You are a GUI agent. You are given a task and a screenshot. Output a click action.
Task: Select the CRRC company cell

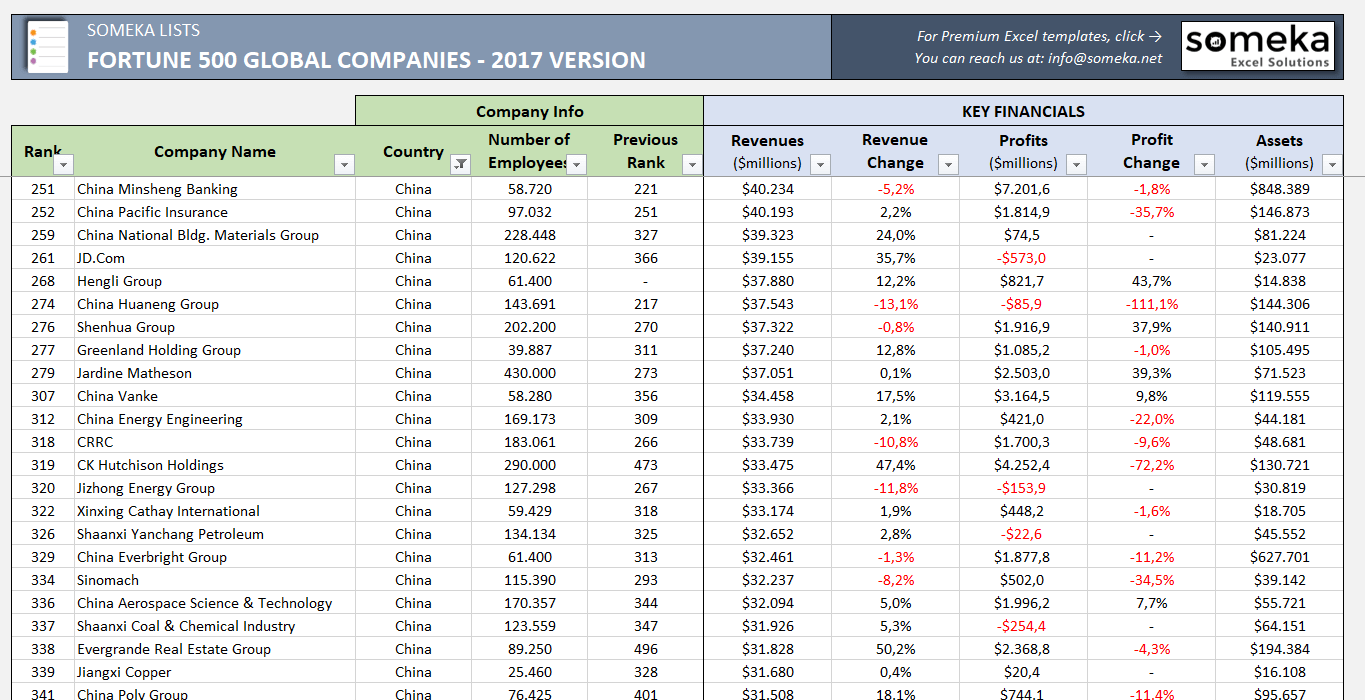pyautogui.click(x=214, y=442)
